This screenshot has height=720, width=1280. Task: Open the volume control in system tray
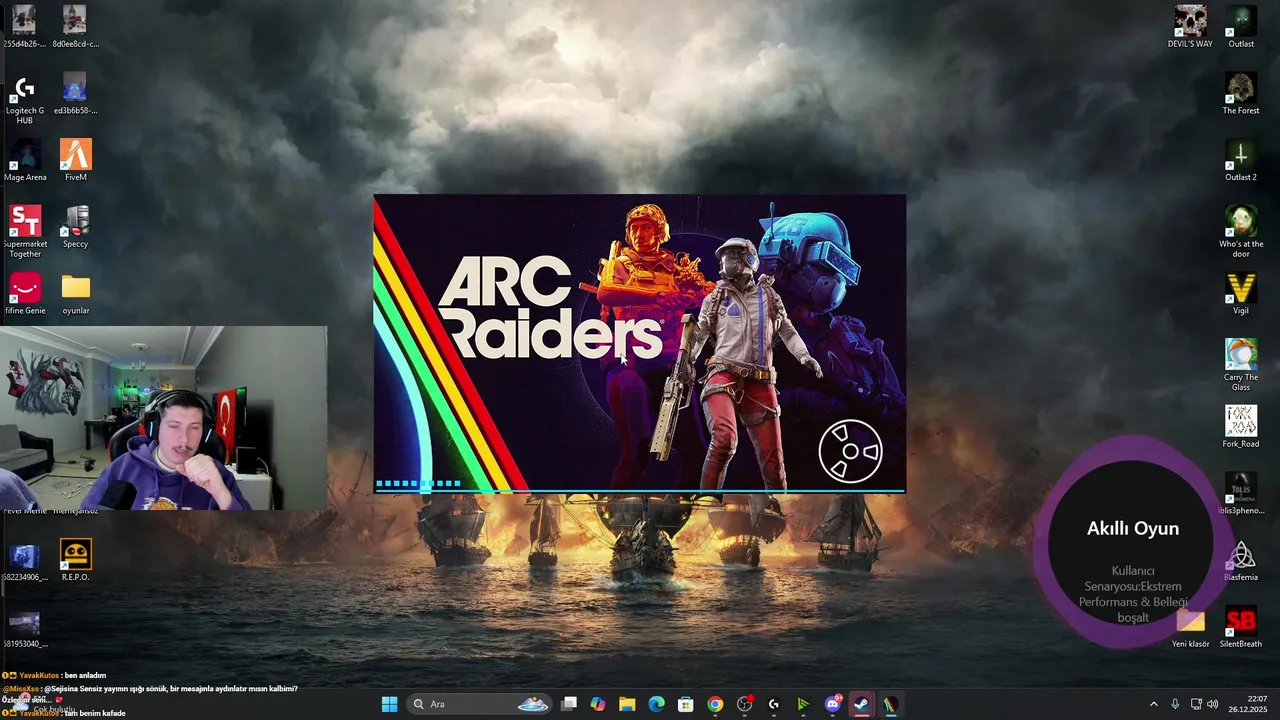tap(1212, 704)
